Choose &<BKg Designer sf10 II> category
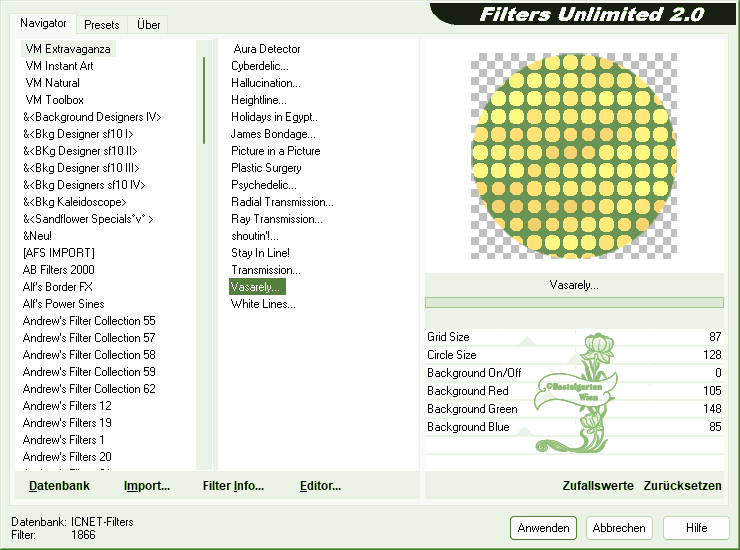 click(x=80, y=151)
